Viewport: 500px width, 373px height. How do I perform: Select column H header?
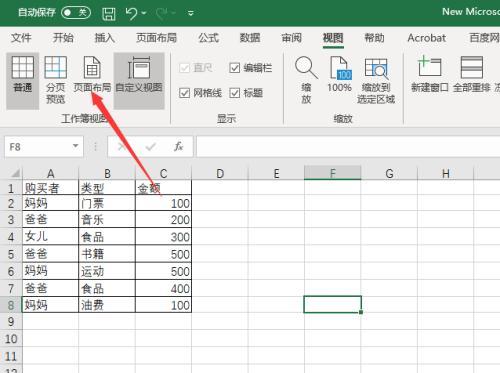pos(445,173)
